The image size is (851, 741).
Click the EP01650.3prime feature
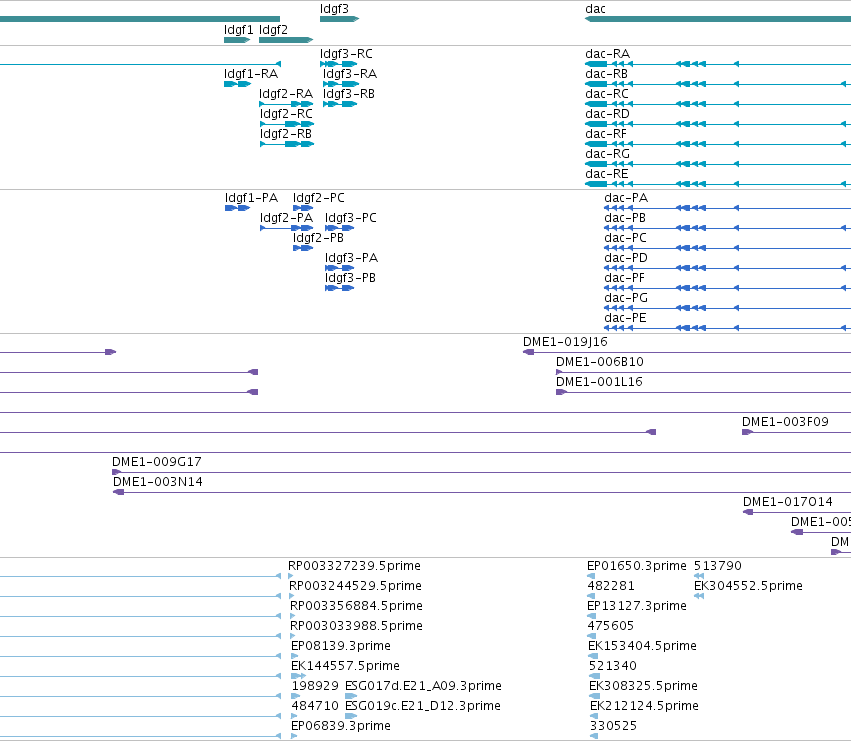591,576
